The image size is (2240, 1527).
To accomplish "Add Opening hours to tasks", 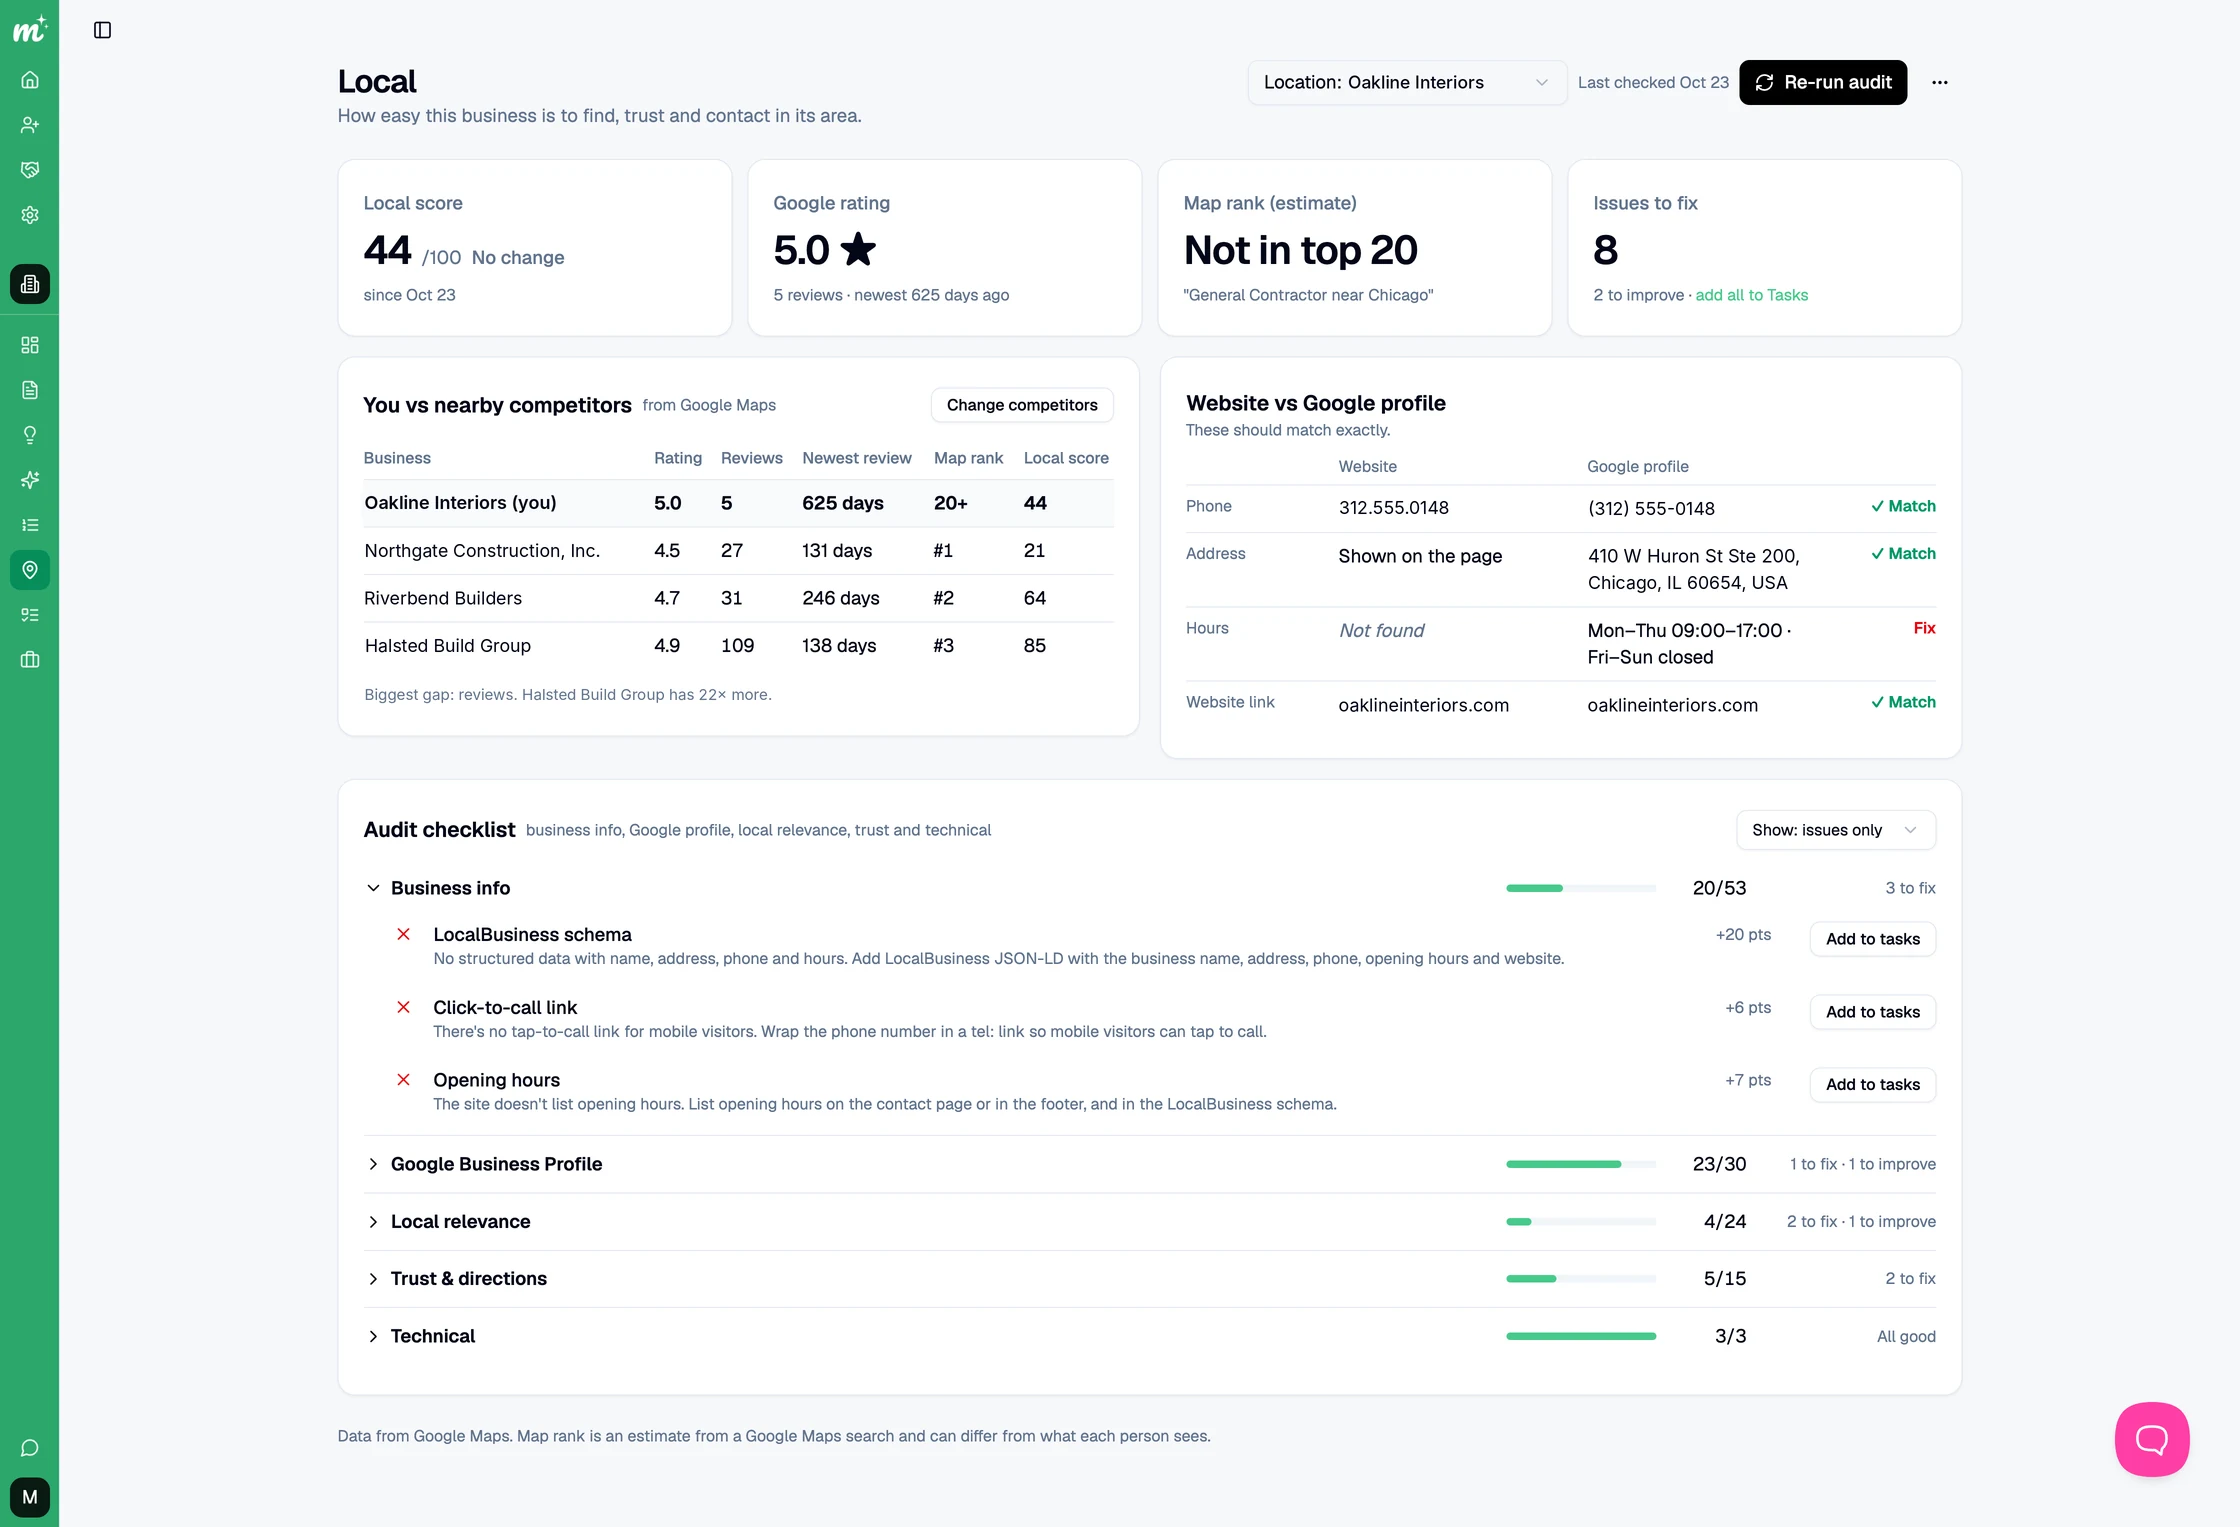I will click(1873, 1085).
